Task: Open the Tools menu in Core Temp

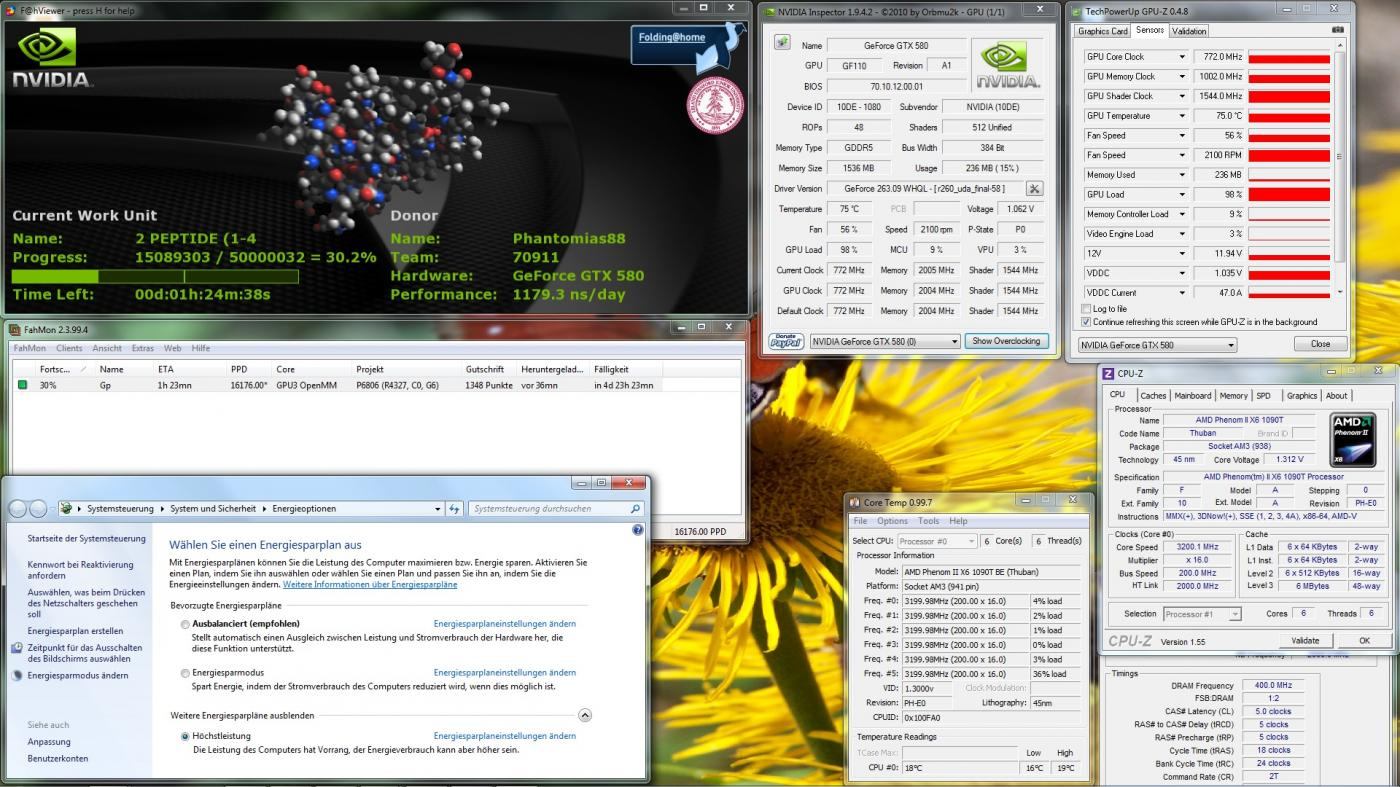Action: [929, 521]
